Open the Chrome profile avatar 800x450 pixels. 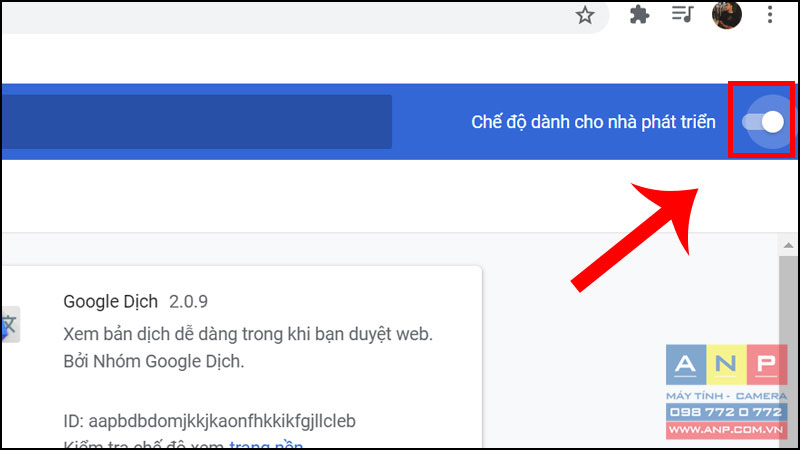pyautogui.click(x=727, y=14)
